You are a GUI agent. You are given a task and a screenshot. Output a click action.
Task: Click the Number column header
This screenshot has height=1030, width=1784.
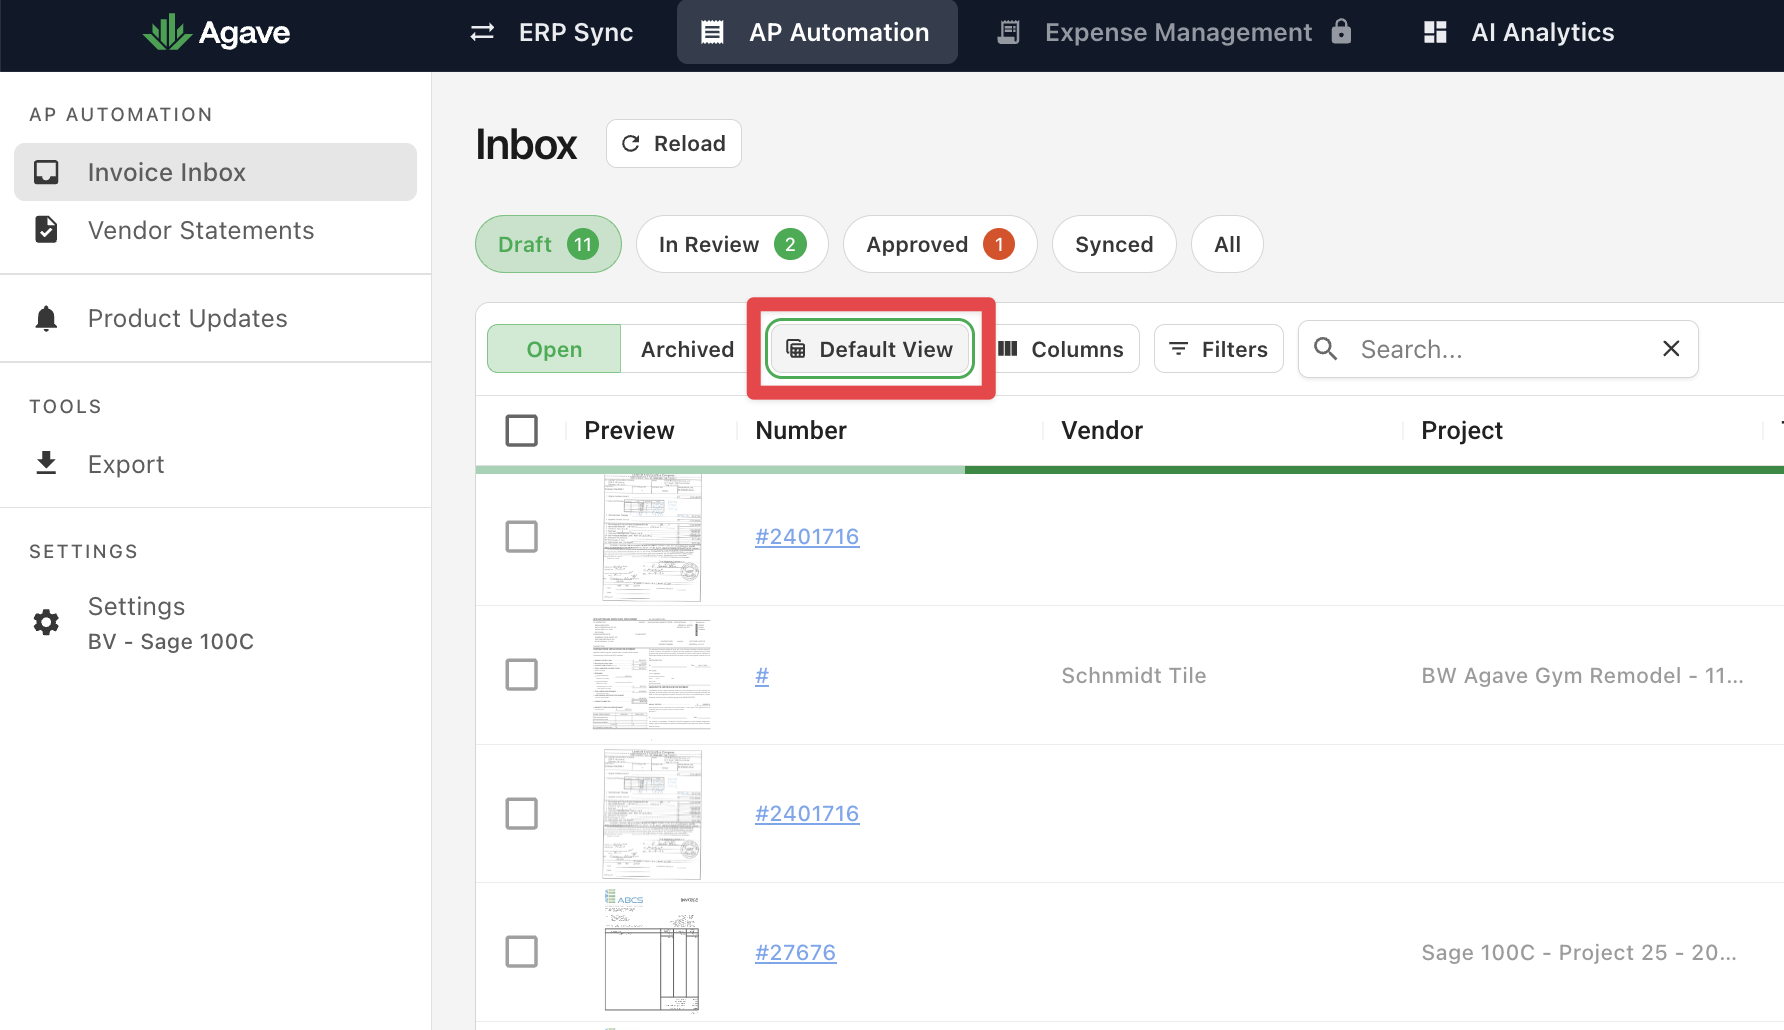tap(801, 430)
